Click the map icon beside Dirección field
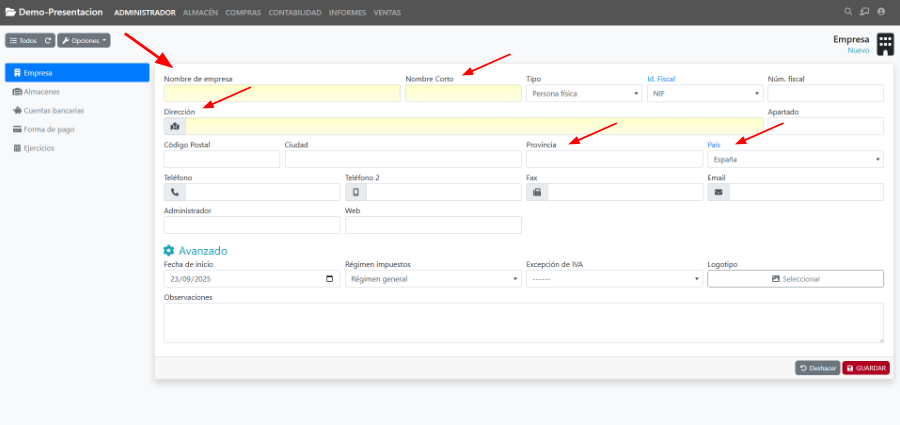 pyautogui.click(x=175, y=126)
